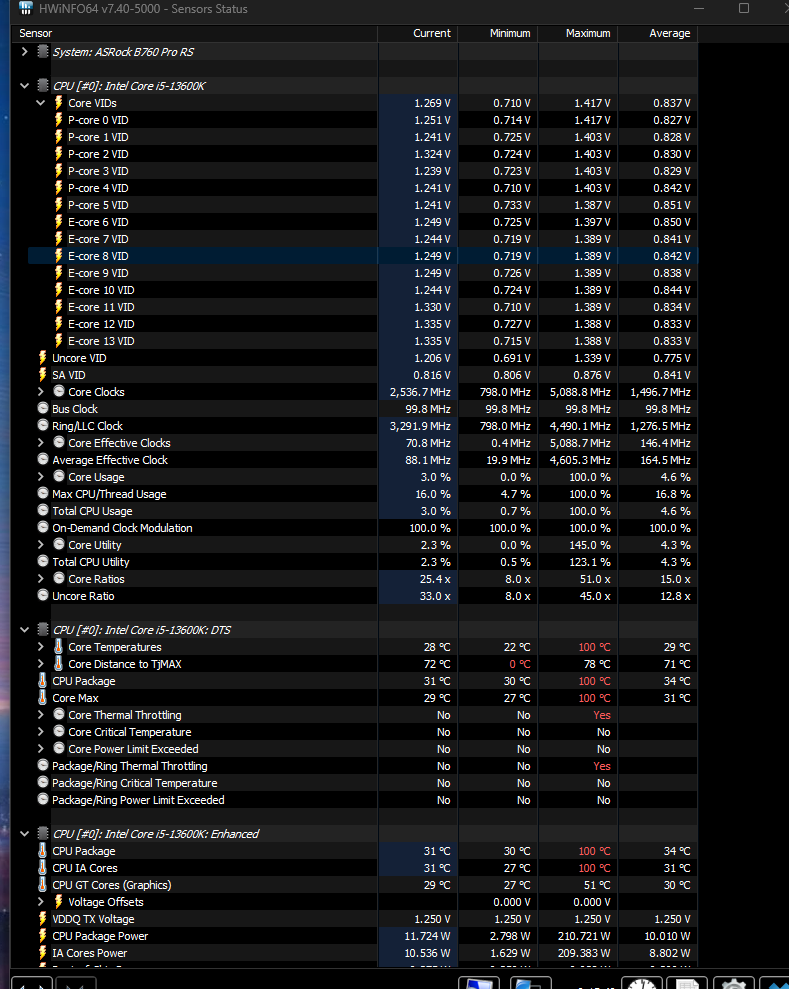Click the clock icon of Average Effective Clock
The width and height of the screenshot is (789, 989).
point(43,459)
